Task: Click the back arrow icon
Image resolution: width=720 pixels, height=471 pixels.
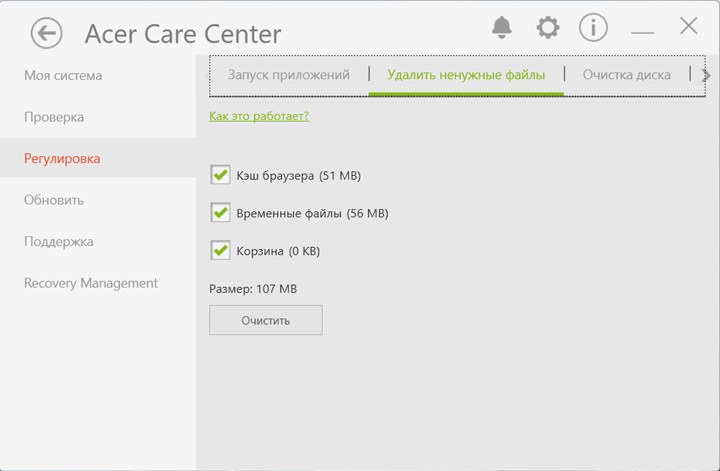Action: point(46,33)
